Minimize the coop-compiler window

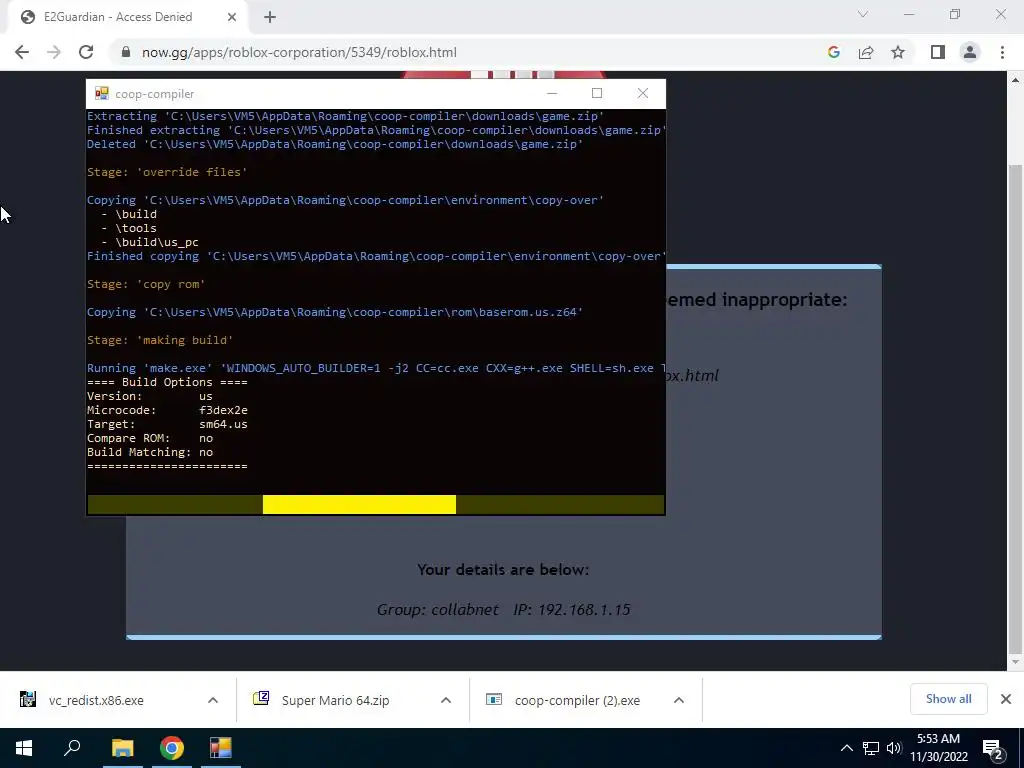click(x=552, y=93)
